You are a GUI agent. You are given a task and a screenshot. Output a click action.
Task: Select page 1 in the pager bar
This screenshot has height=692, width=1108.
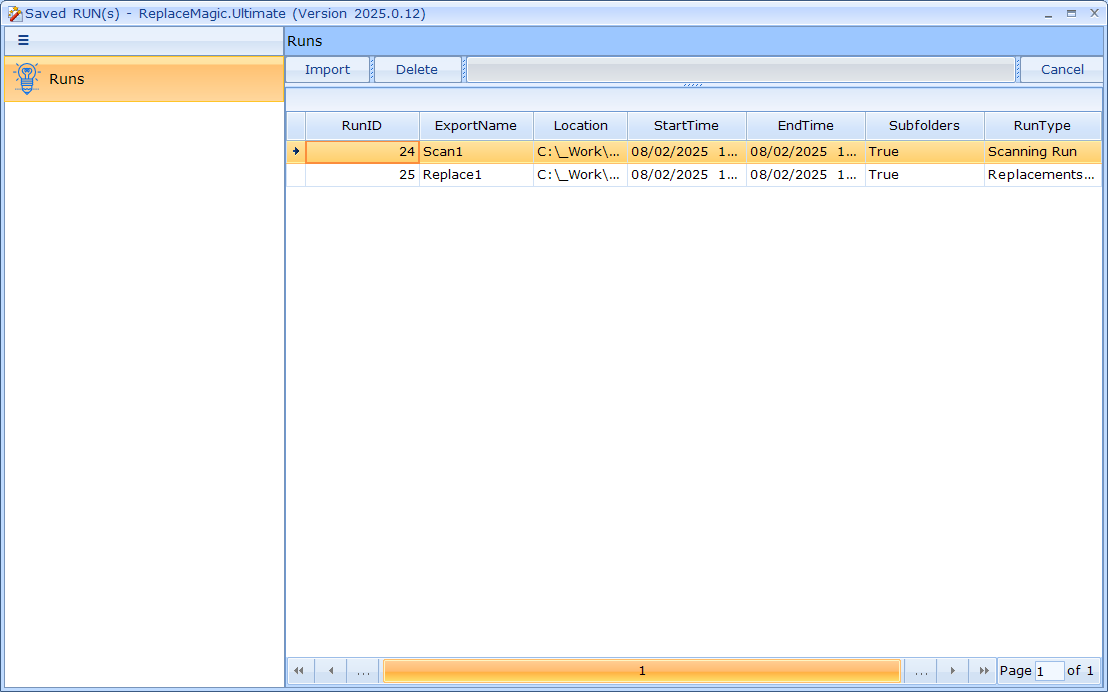click(642, 671)
